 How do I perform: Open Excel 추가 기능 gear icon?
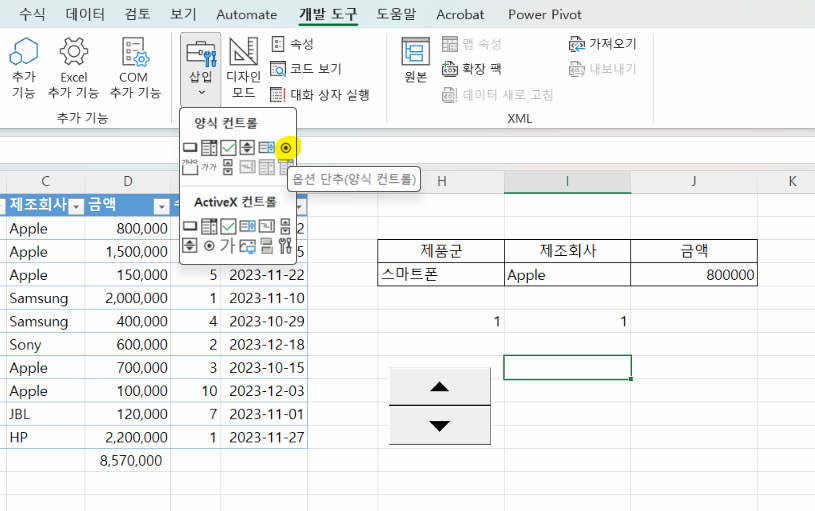point(73,68)
